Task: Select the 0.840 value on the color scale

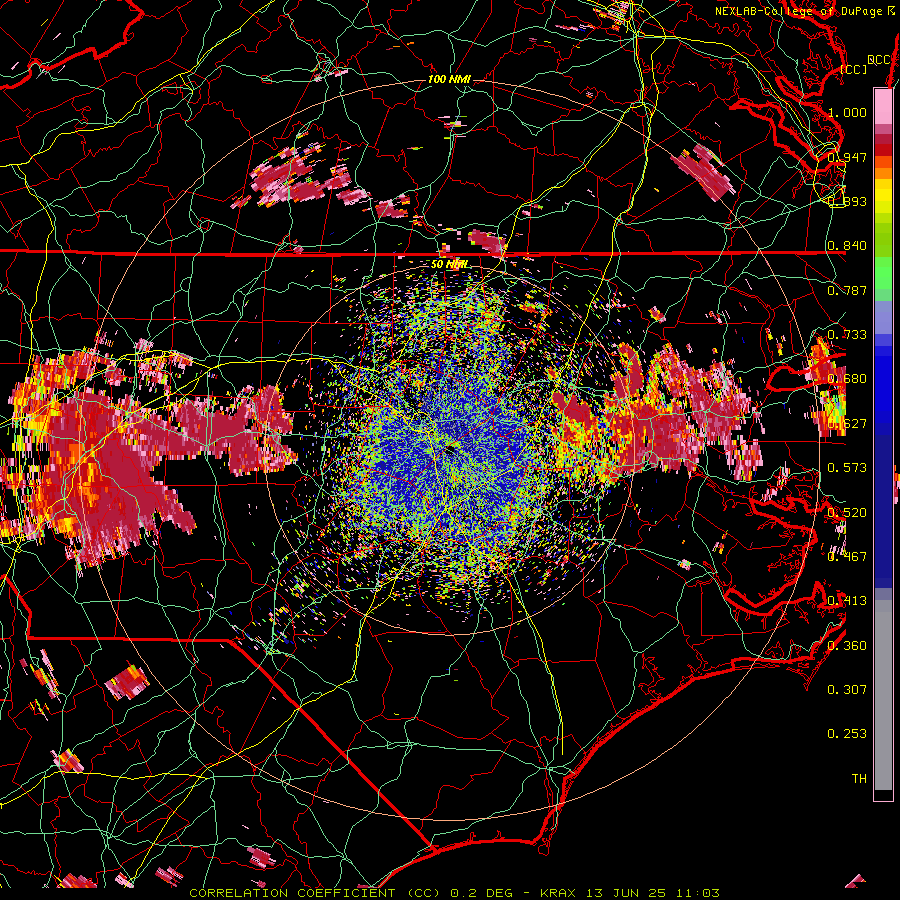Action: tap(847, 246)
